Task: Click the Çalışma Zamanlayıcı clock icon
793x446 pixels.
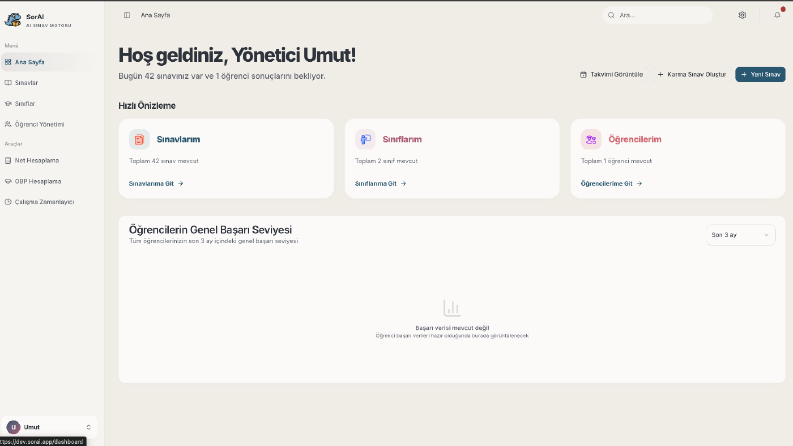Action: [x=8, y=202]
